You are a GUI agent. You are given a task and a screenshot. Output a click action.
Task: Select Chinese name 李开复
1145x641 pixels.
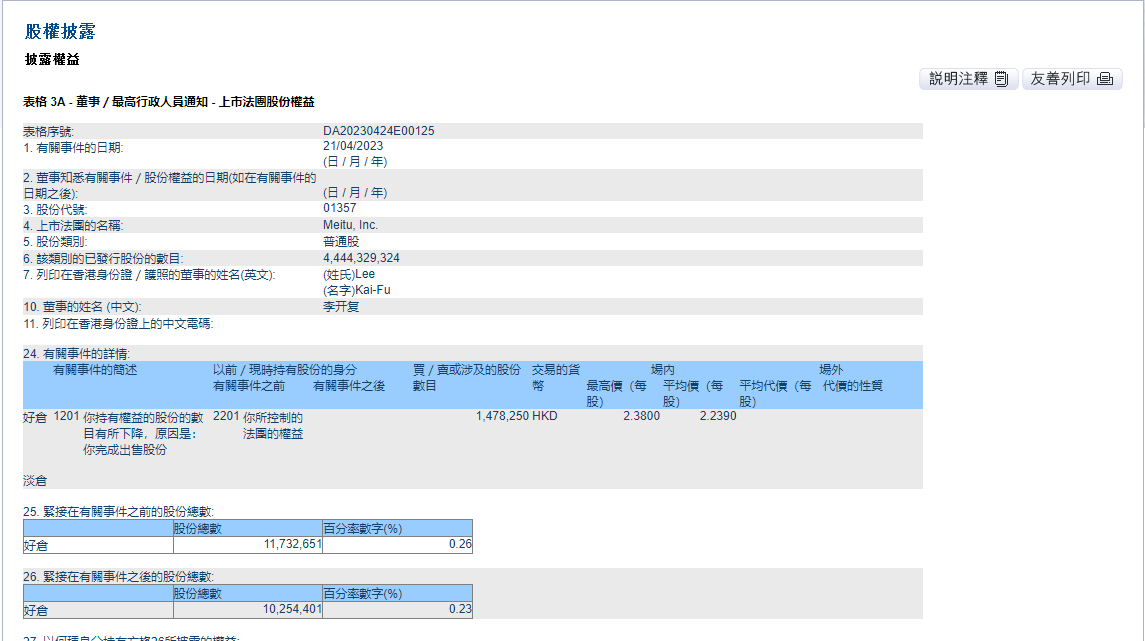(341, 307)
